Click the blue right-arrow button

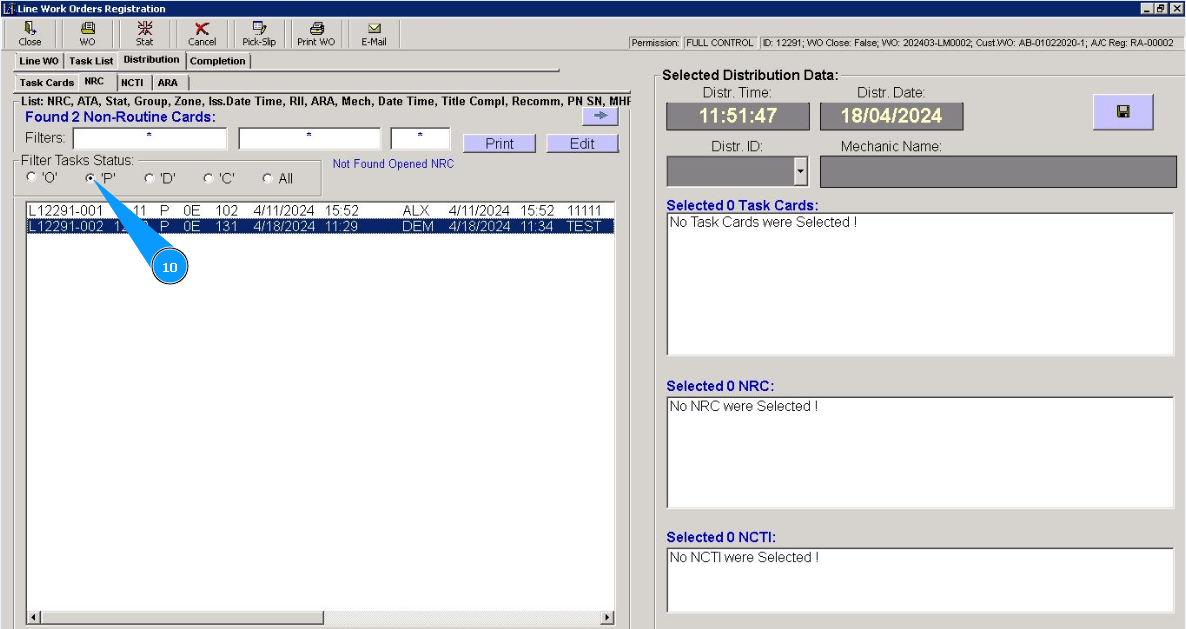601,116
